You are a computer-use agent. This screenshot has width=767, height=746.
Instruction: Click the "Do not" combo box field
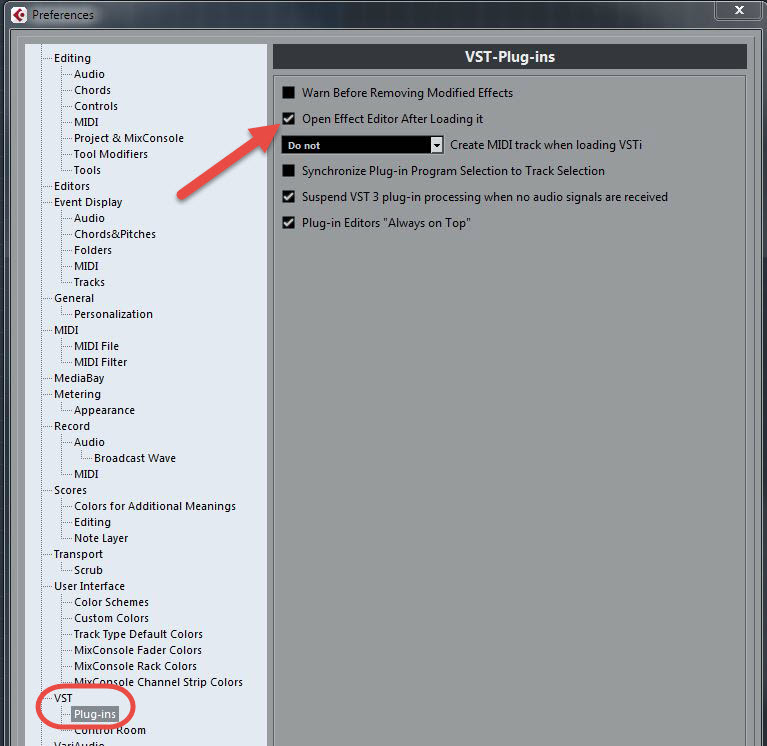point(362,145)
